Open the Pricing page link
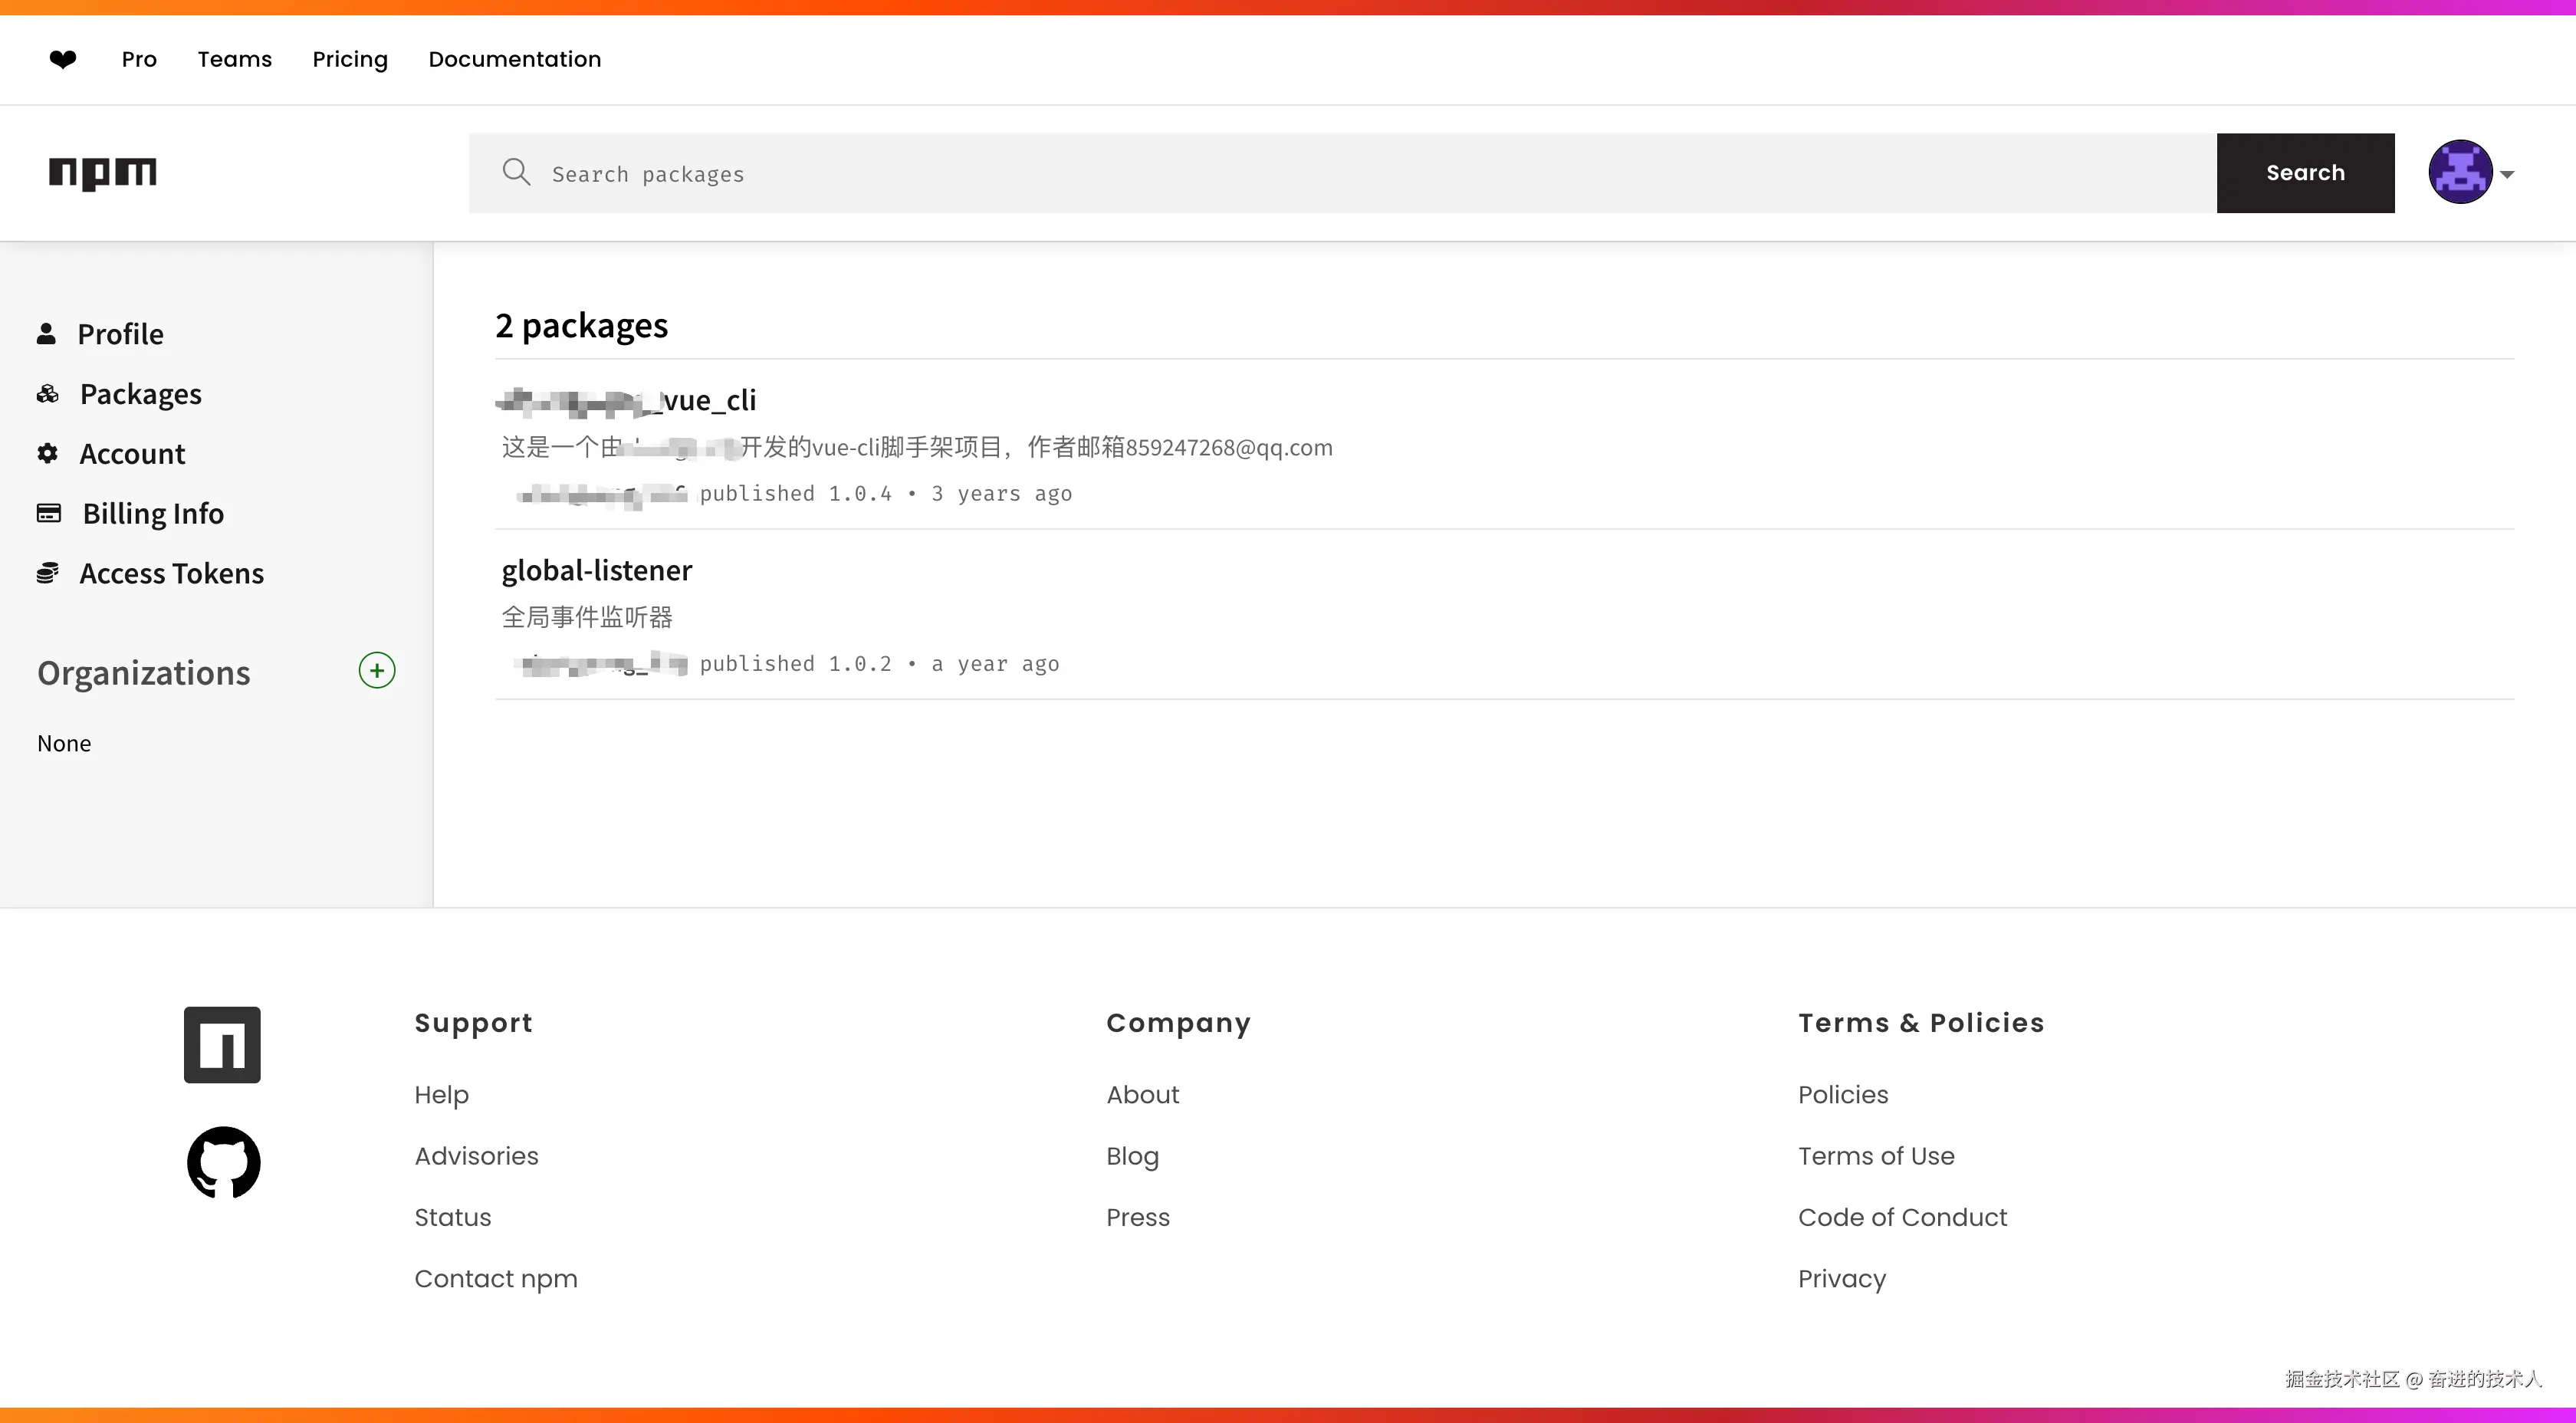This screenshot has height=1423, width=2576. pos(349,59)
